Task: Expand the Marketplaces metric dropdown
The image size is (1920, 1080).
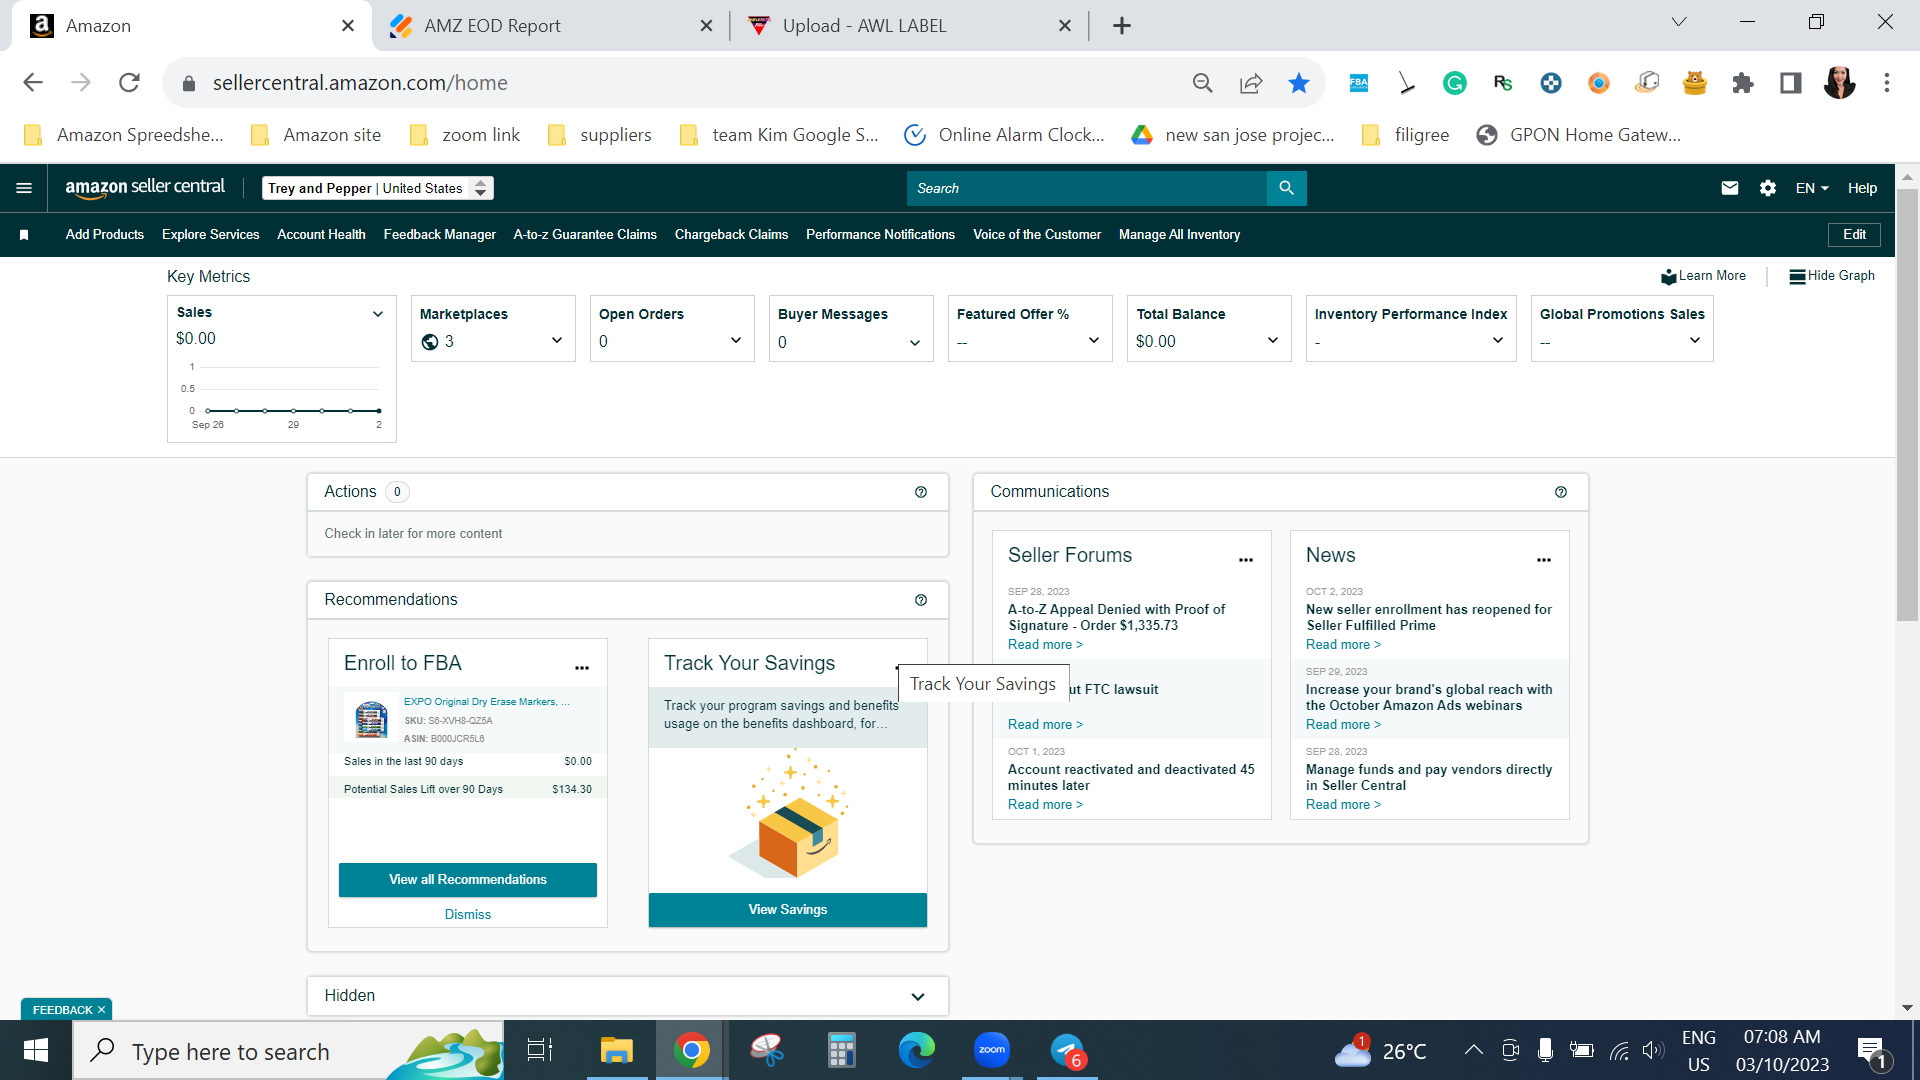Action: pyautogui.click(x=557, y=341)
